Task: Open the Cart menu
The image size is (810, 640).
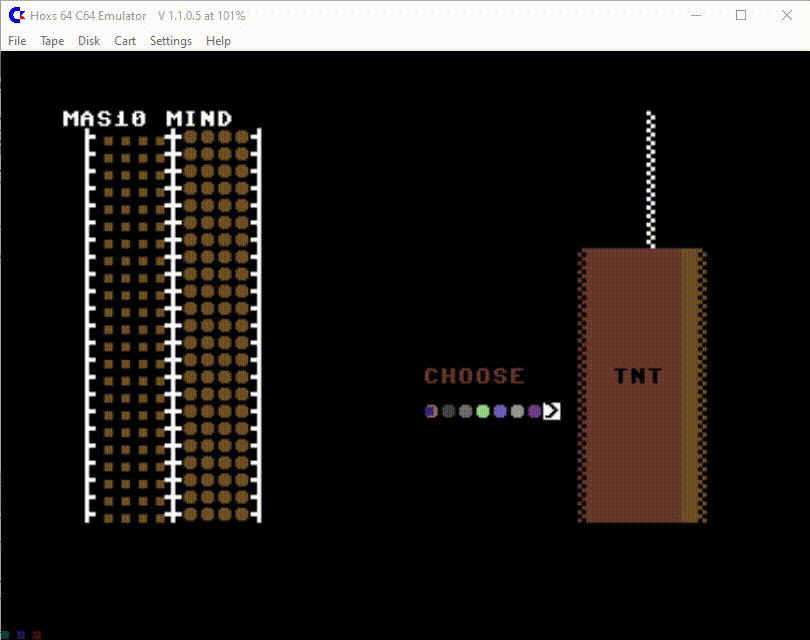Action: (x=125, y=41)
